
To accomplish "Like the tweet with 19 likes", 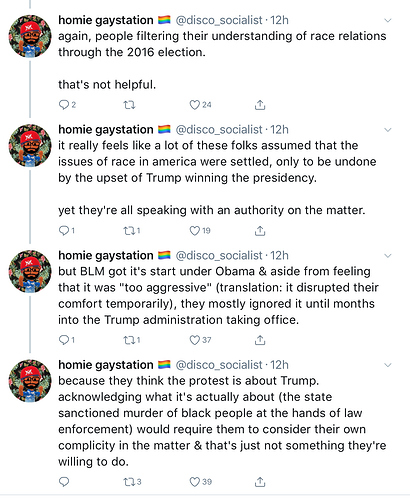I will 195,231.
